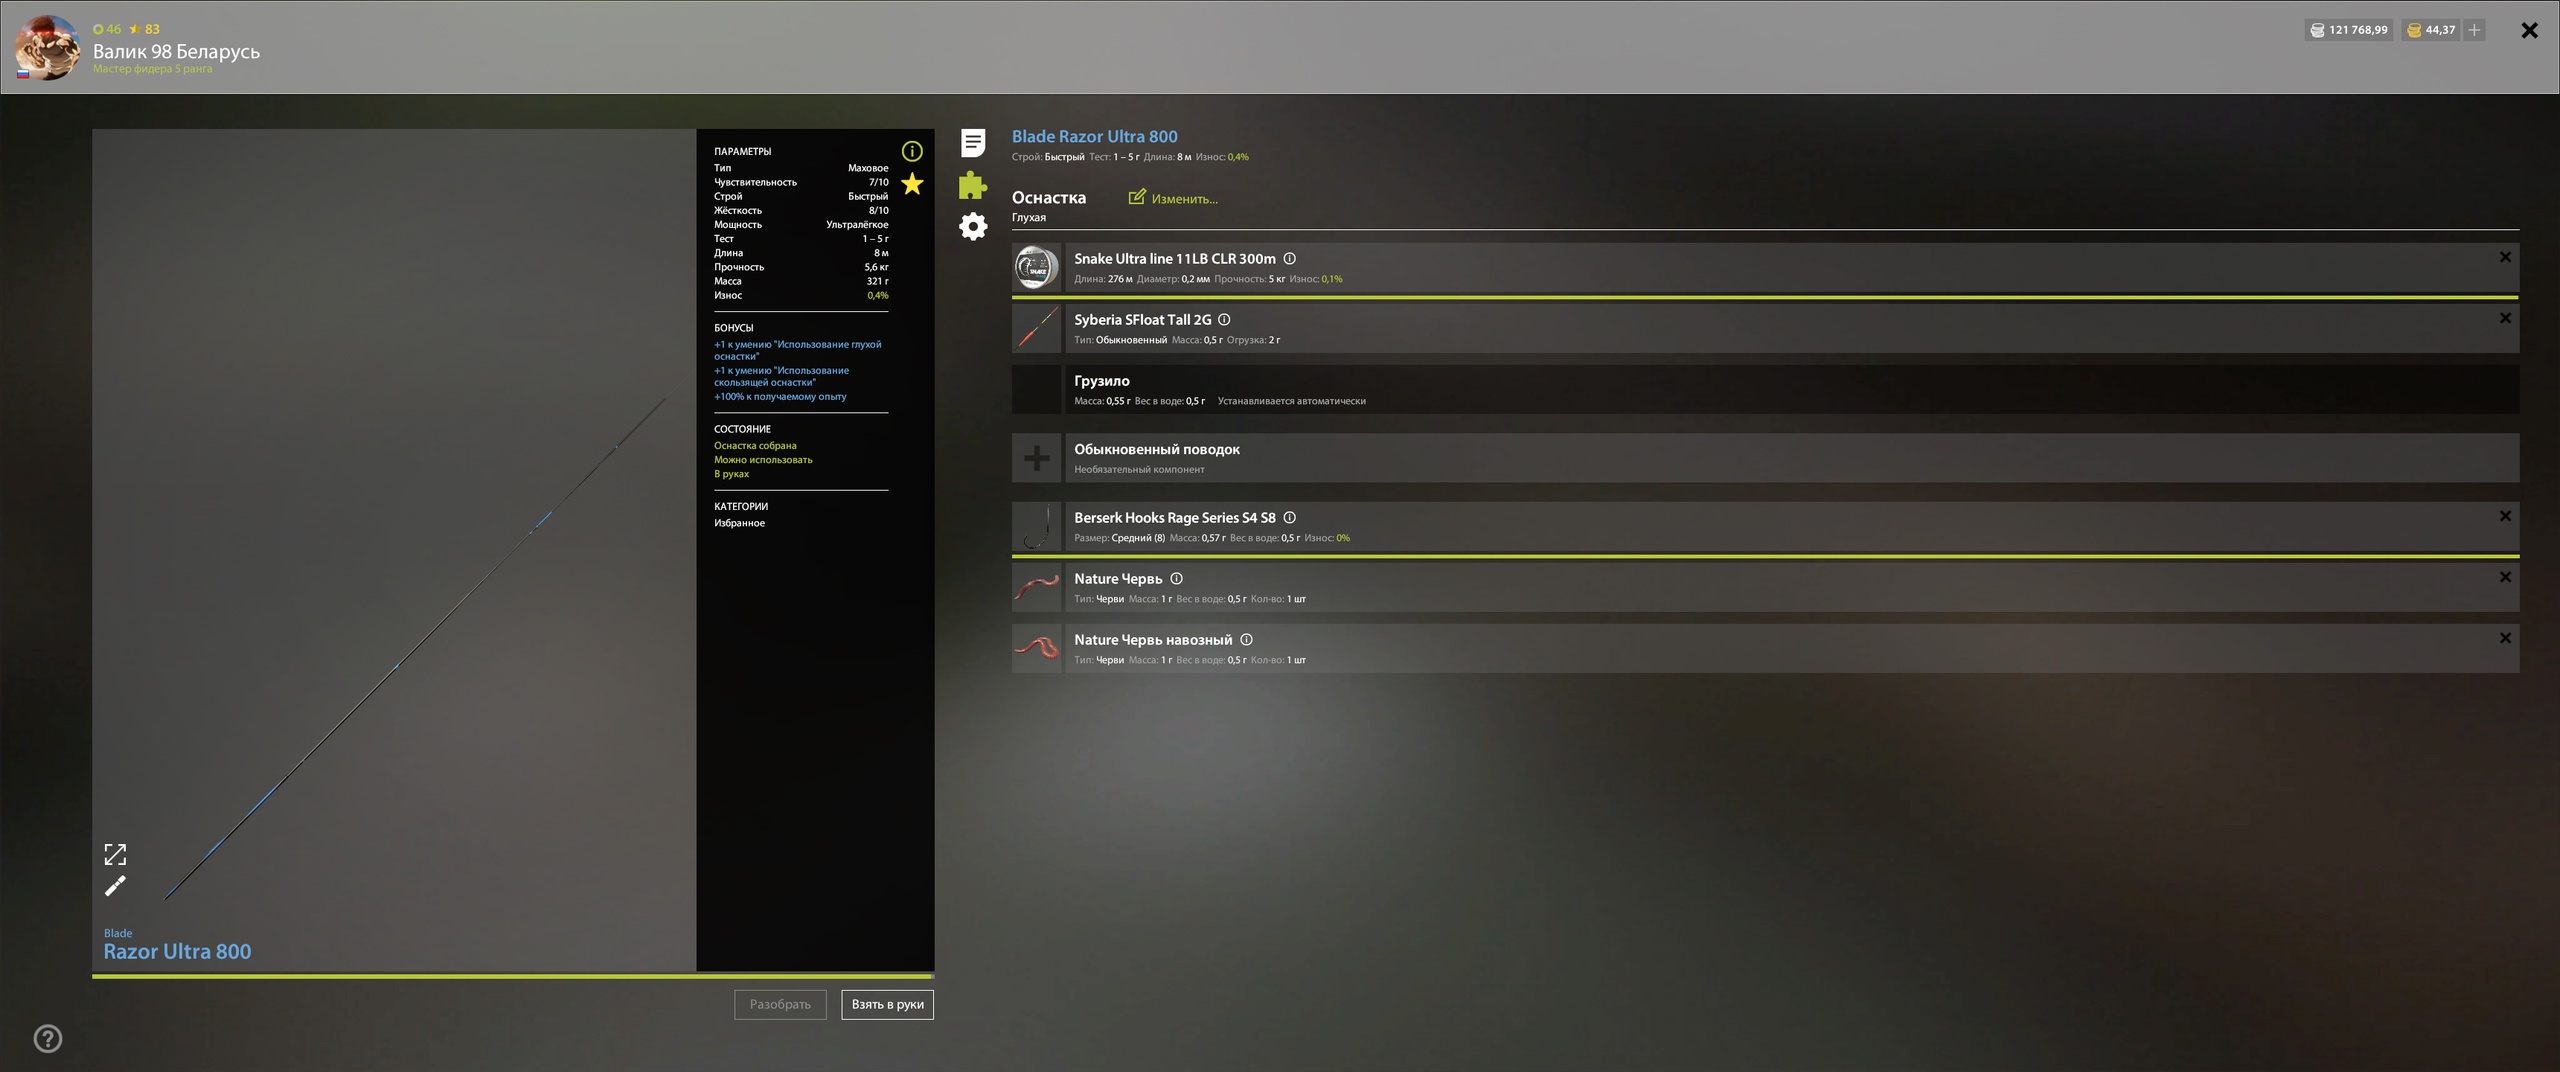Add a leader with the plus icon

[x=1036, y=458]
